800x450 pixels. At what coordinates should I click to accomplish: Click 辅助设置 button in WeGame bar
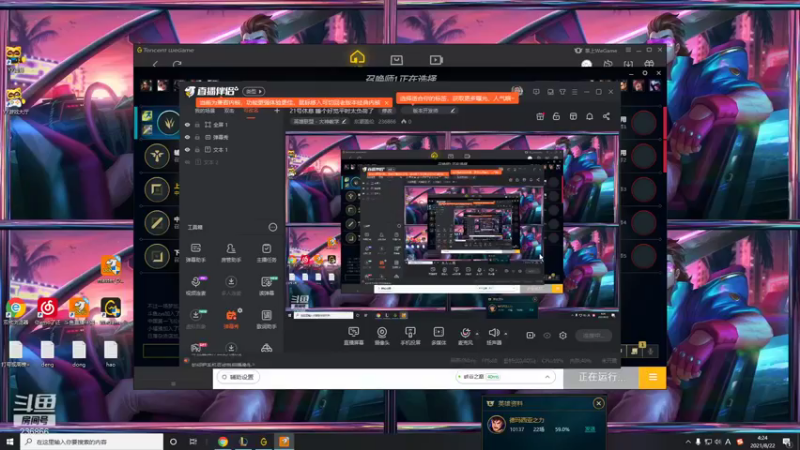point(238,377)
